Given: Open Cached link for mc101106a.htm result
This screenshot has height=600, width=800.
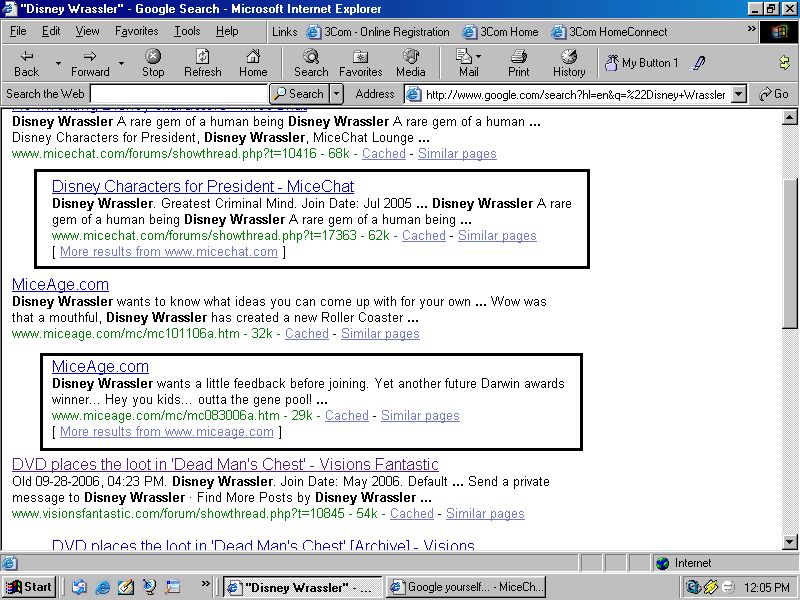Looking at the screenshot, I should coord(307,334).
